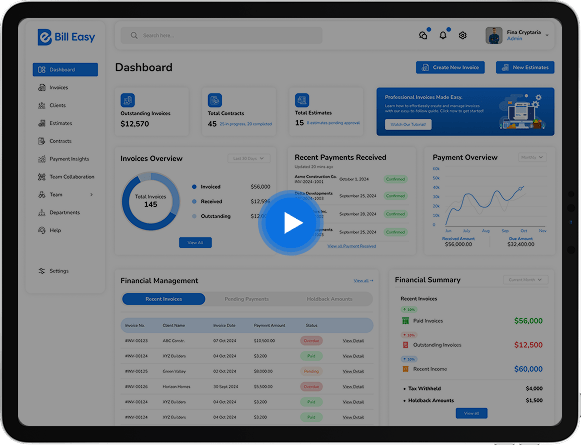The width and height of the screenshot is (582, 445).
Task: Click View all Payment Received link
Action: pyautogui.click(x=352, y=246)
